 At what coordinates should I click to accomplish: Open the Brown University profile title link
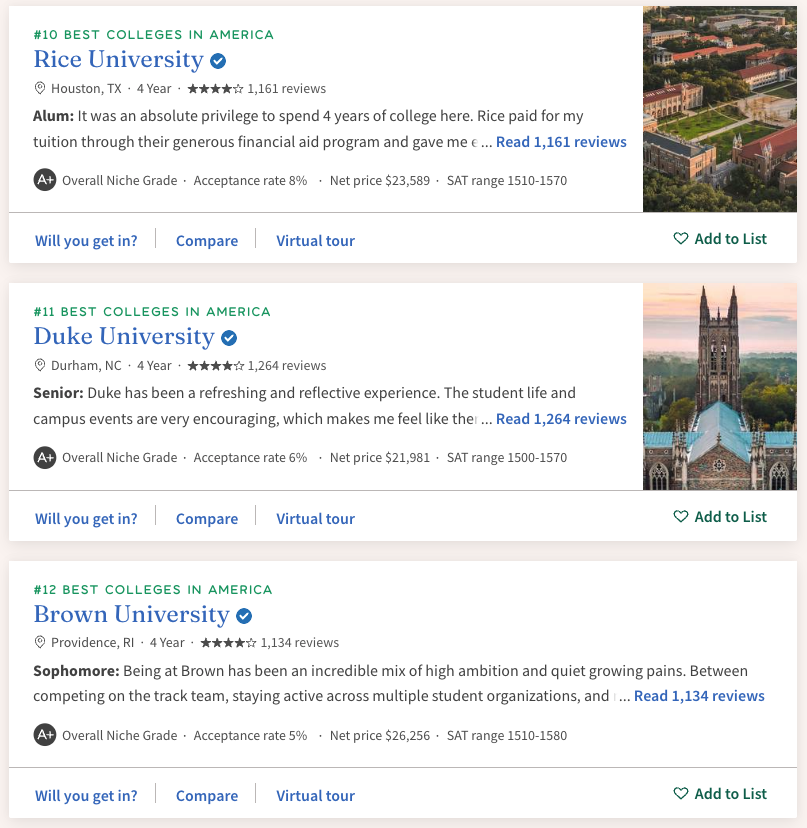pyautogui.click(x=132, y=614)
